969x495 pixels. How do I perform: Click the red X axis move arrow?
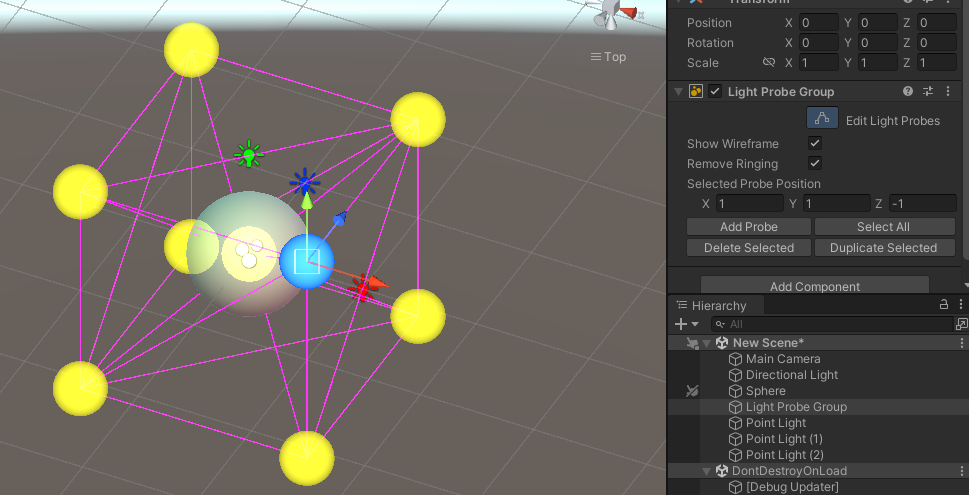click(x=378, y=284)
